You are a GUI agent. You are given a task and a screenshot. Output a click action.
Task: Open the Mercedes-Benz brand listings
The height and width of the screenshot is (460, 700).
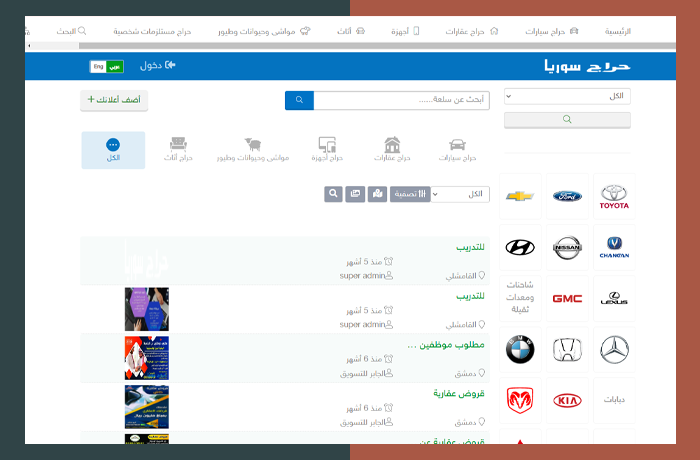pyautogui.click(x=614, y=349)
